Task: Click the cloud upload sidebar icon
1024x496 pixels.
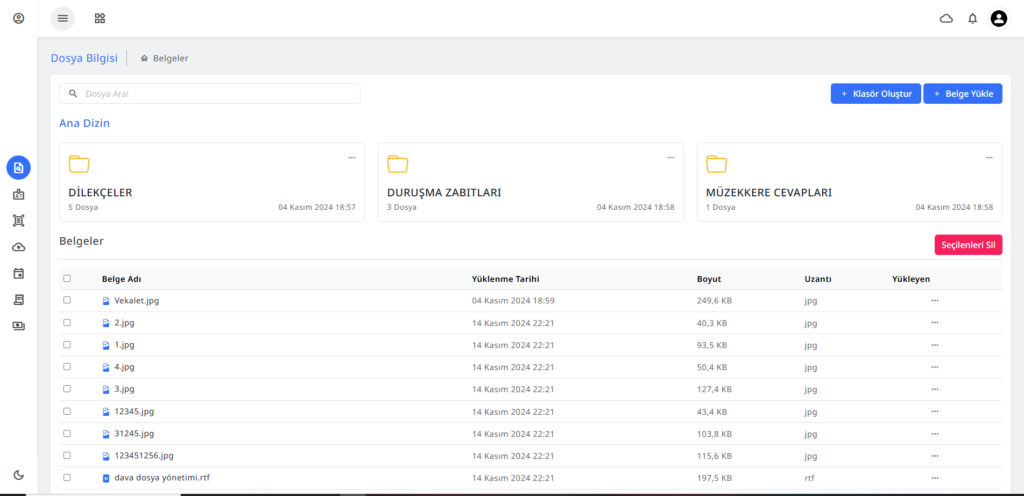Action: pyautogui.click(x=18, y=247)
